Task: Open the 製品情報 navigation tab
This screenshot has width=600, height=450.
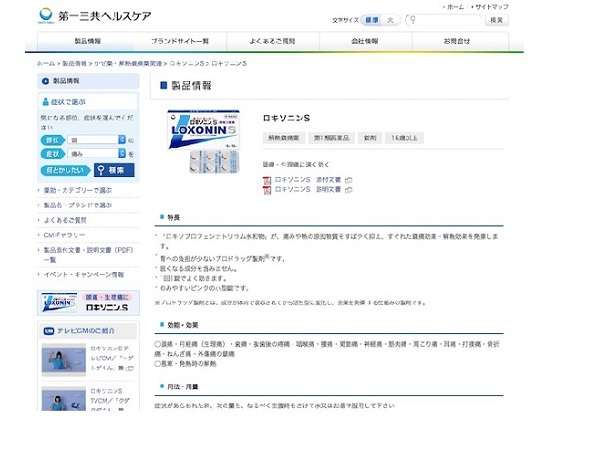Action: pyautogui.click(x=88, y=41)
